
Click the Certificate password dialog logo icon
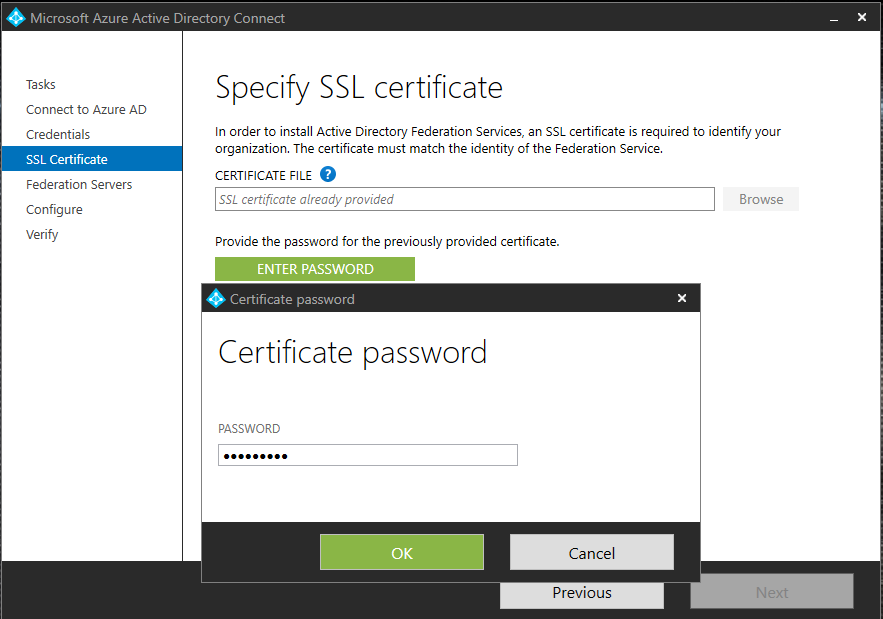pos(216,298)
